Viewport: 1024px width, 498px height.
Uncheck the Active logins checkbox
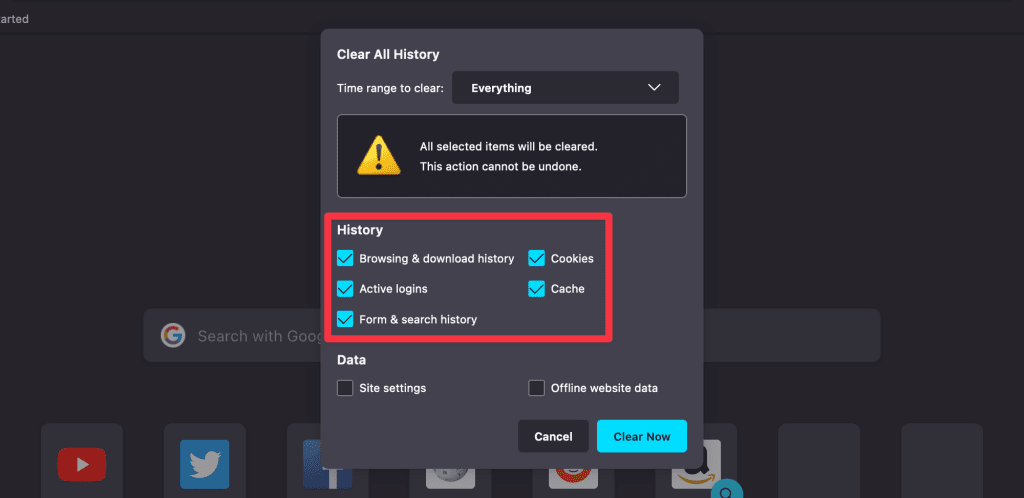[345, 288]
